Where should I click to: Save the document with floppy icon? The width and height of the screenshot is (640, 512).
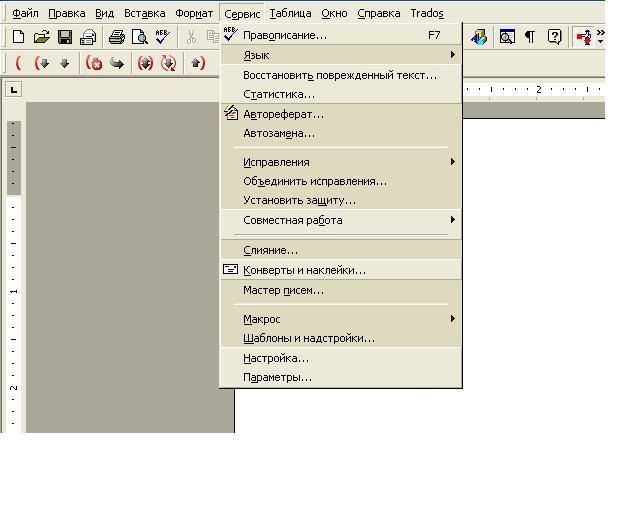(x=65, y=37)
